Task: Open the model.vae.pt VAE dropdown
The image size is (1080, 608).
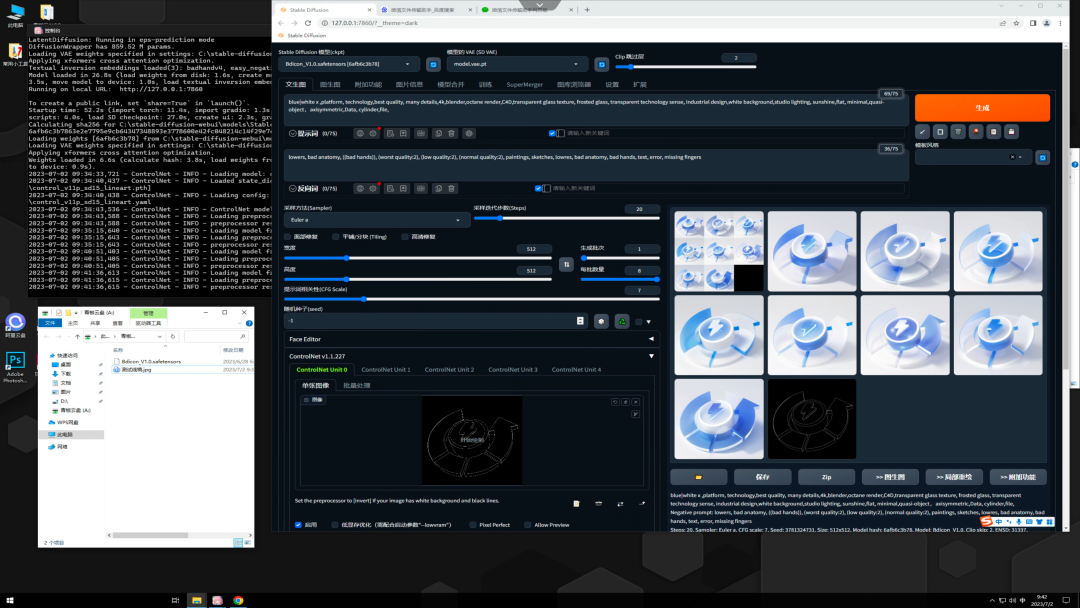Action: [517, 64]
